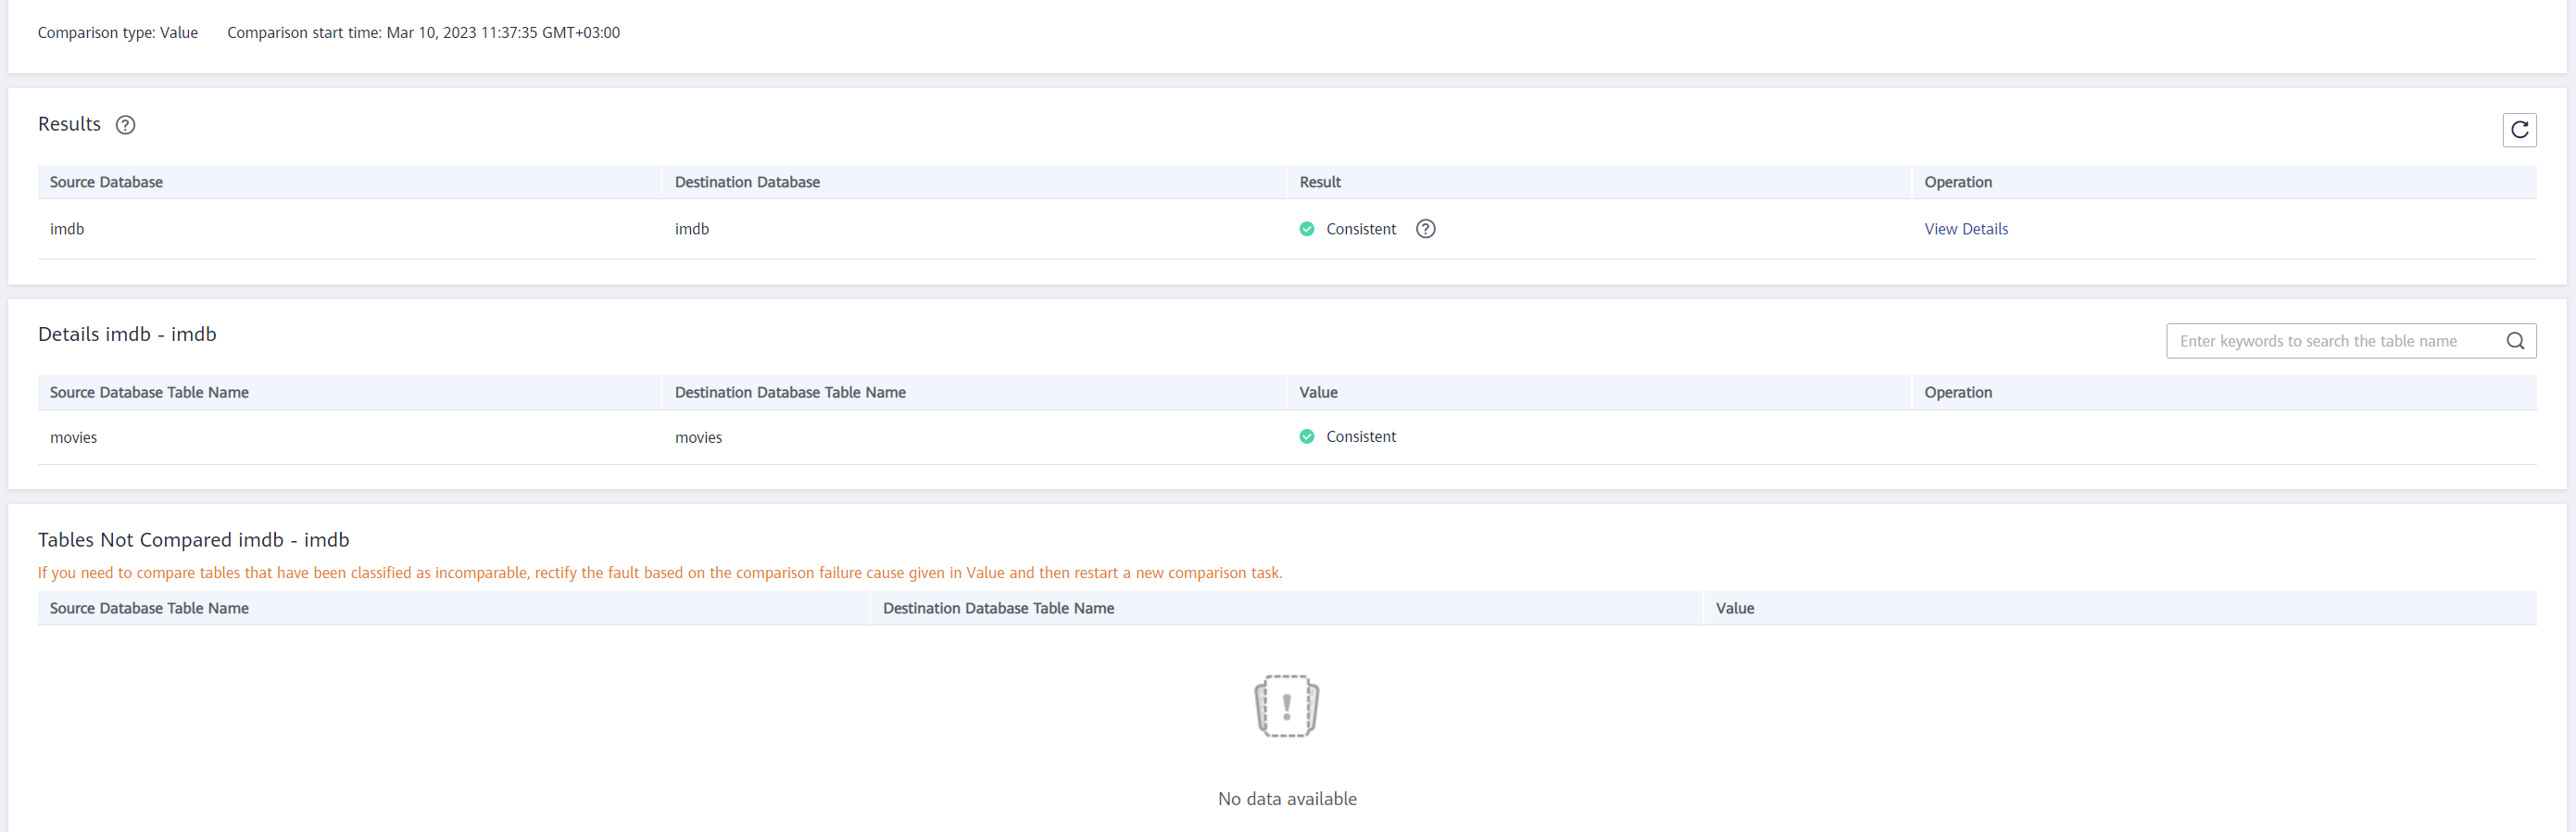2576x832 pixels.
Task: Click movies in the source table name column
Action: pyautogui.click(x=73, y=438)
